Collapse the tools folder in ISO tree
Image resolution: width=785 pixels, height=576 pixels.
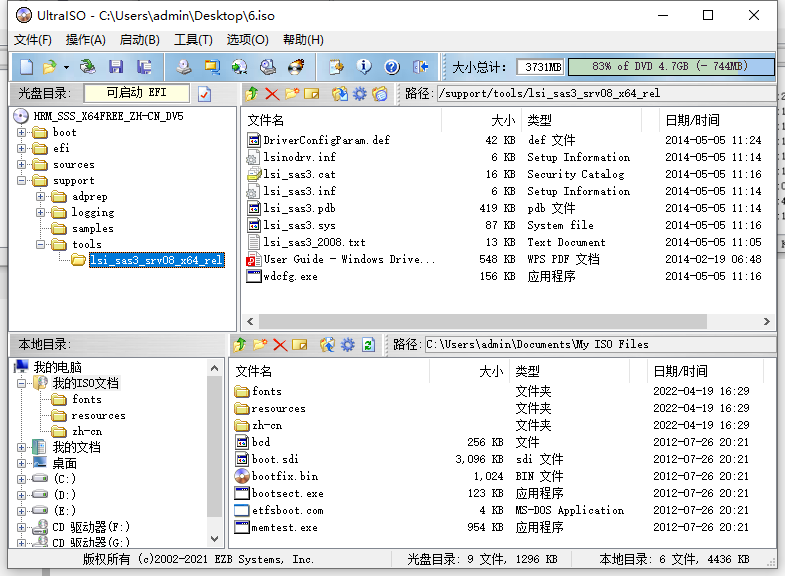[x=41, y=244]
